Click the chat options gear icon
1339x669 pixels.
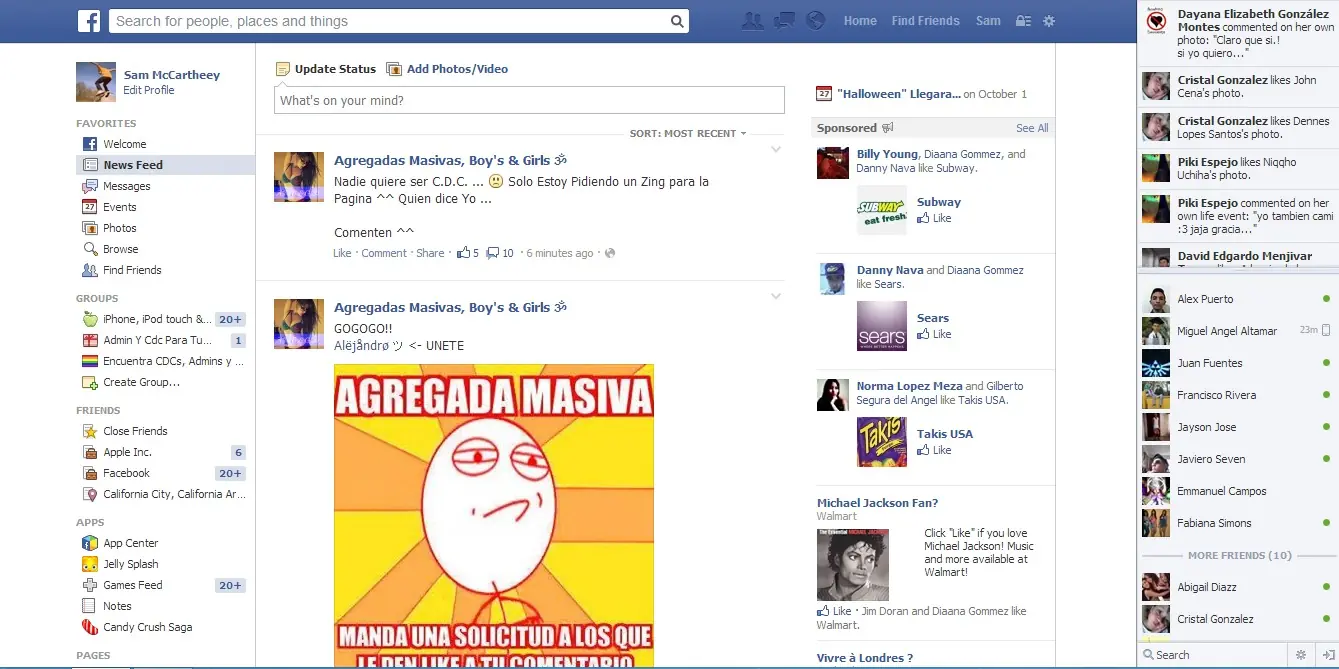pyautogui.click(x=1301, y=655)
